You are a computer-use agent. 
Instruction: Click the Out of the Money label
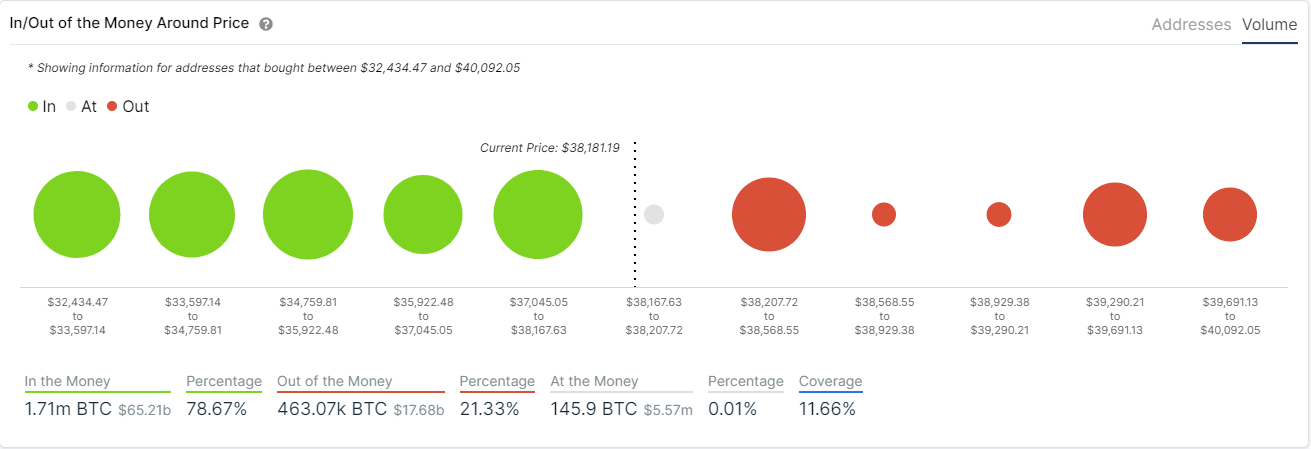coord(335,381)
